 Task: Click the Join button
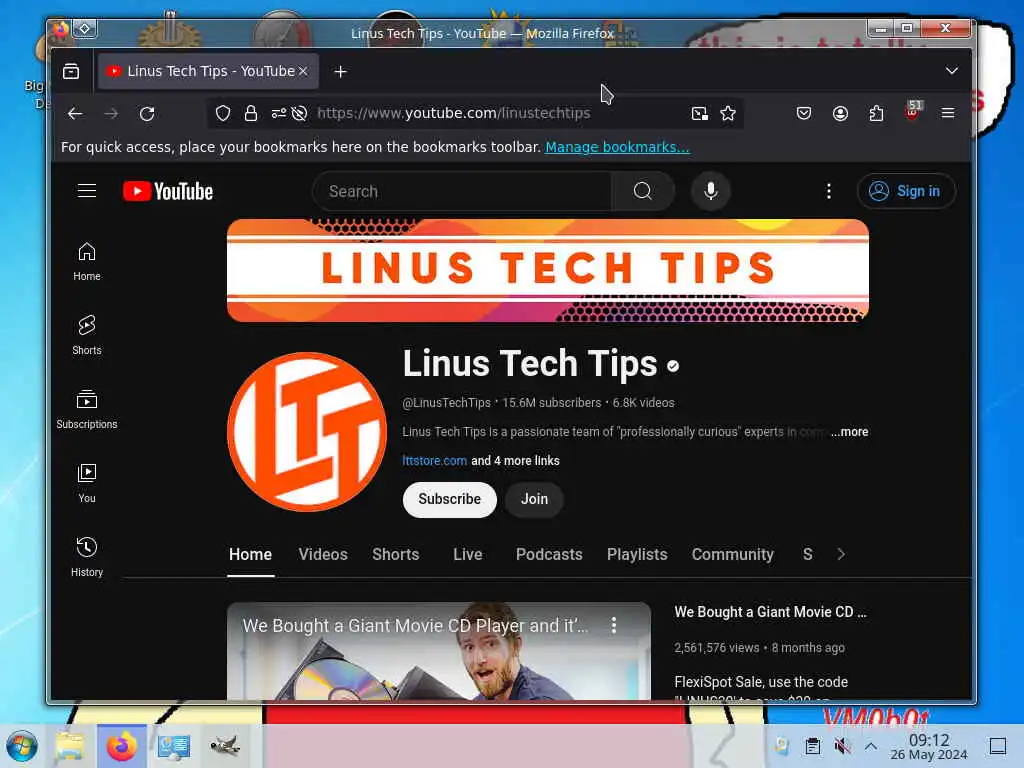(534, 500)
